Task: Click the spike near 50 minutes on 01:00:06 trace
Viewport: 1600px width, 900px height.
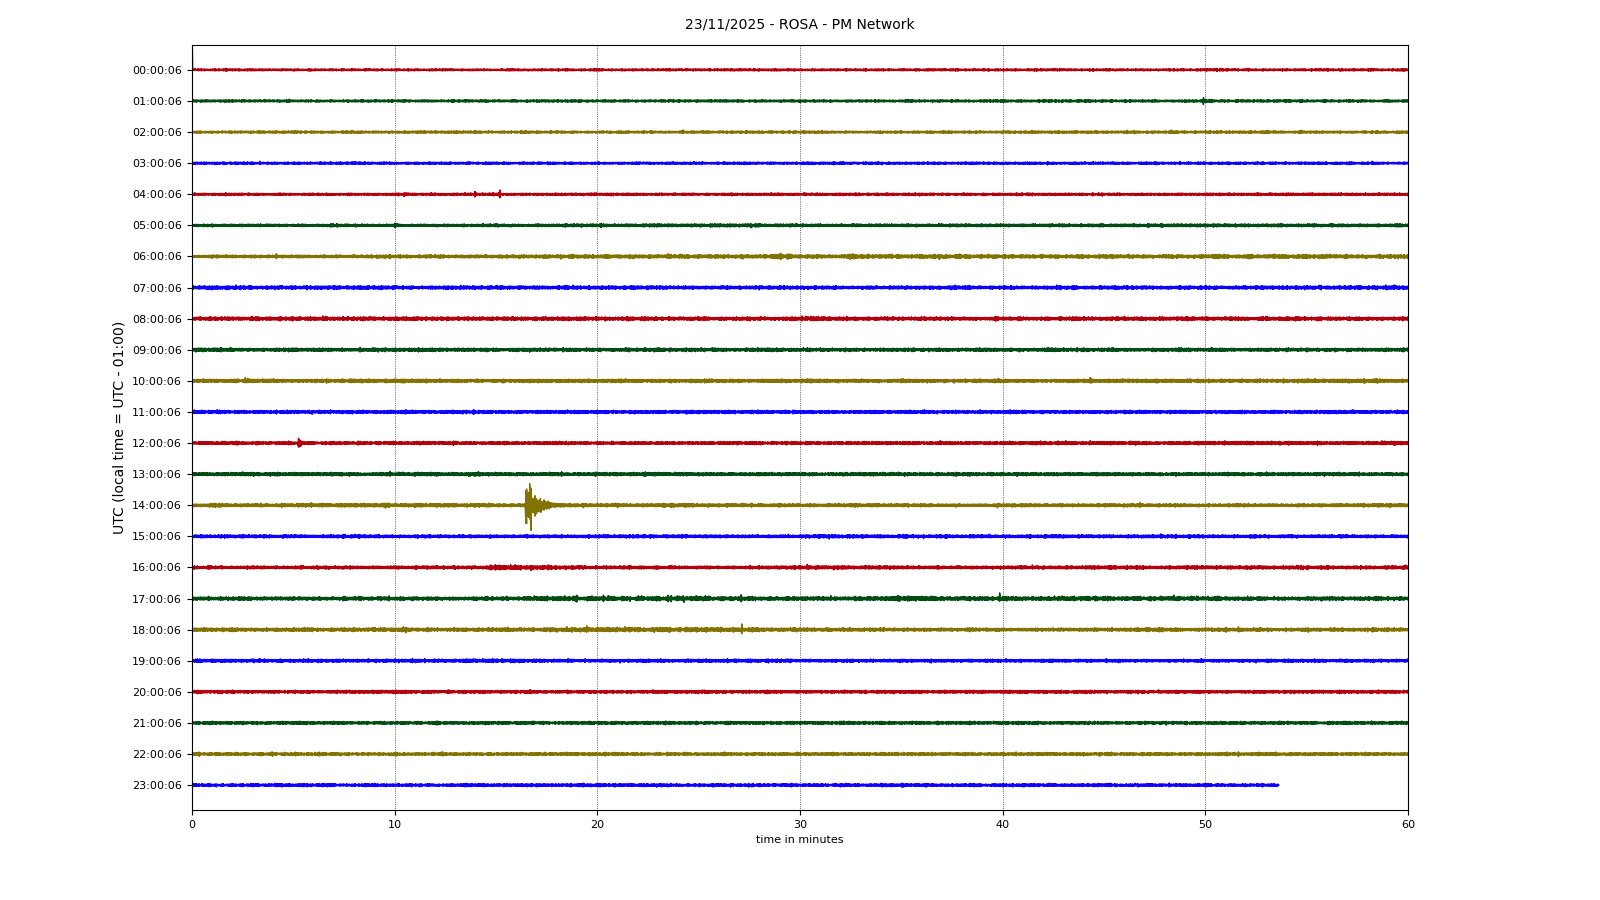Action: tap(1203, 100)
